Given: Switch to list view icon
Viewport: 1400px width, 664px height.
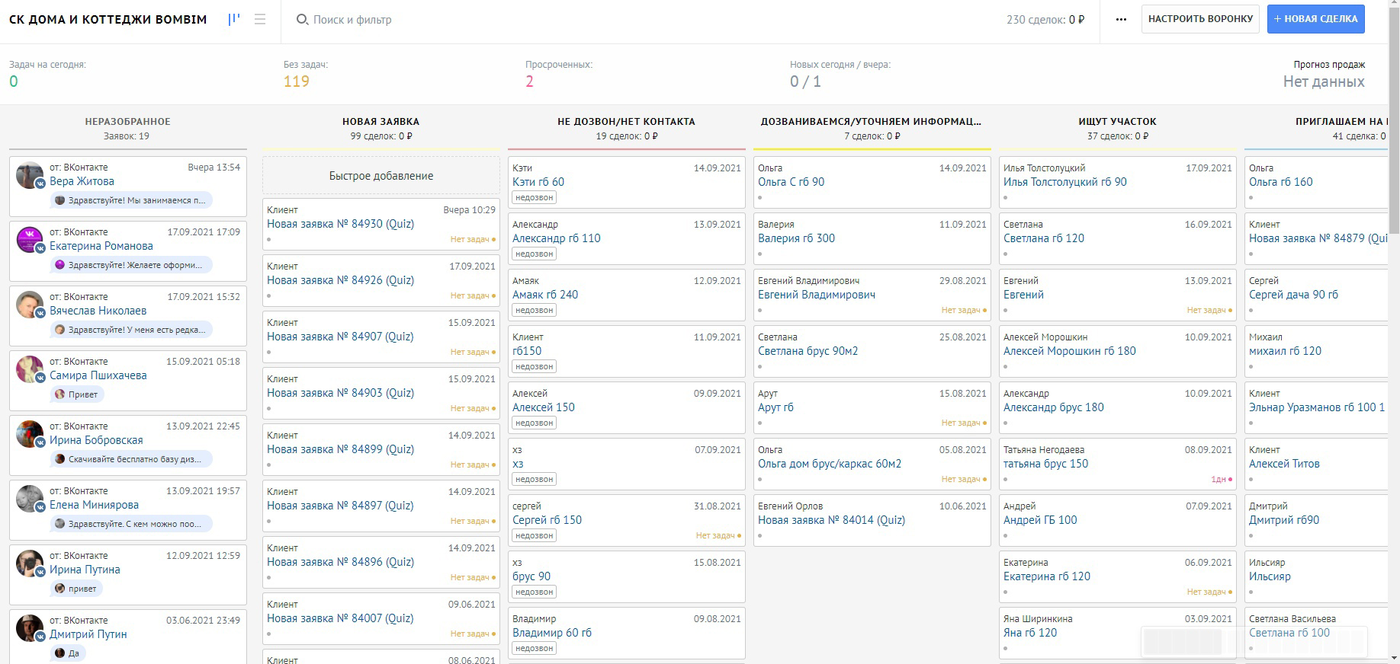Looking at the screenshot, I should click(x=260, y=19).
